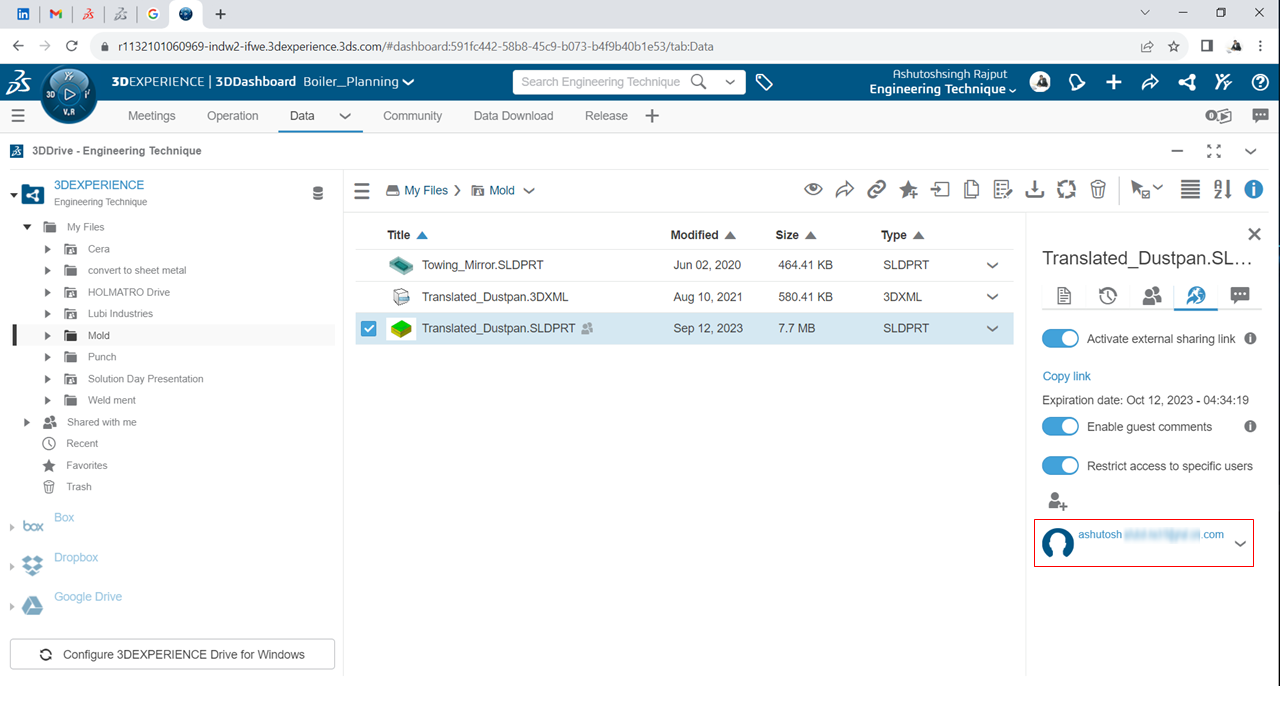
Task: Download the selected file
Action: coord(1035,189)
